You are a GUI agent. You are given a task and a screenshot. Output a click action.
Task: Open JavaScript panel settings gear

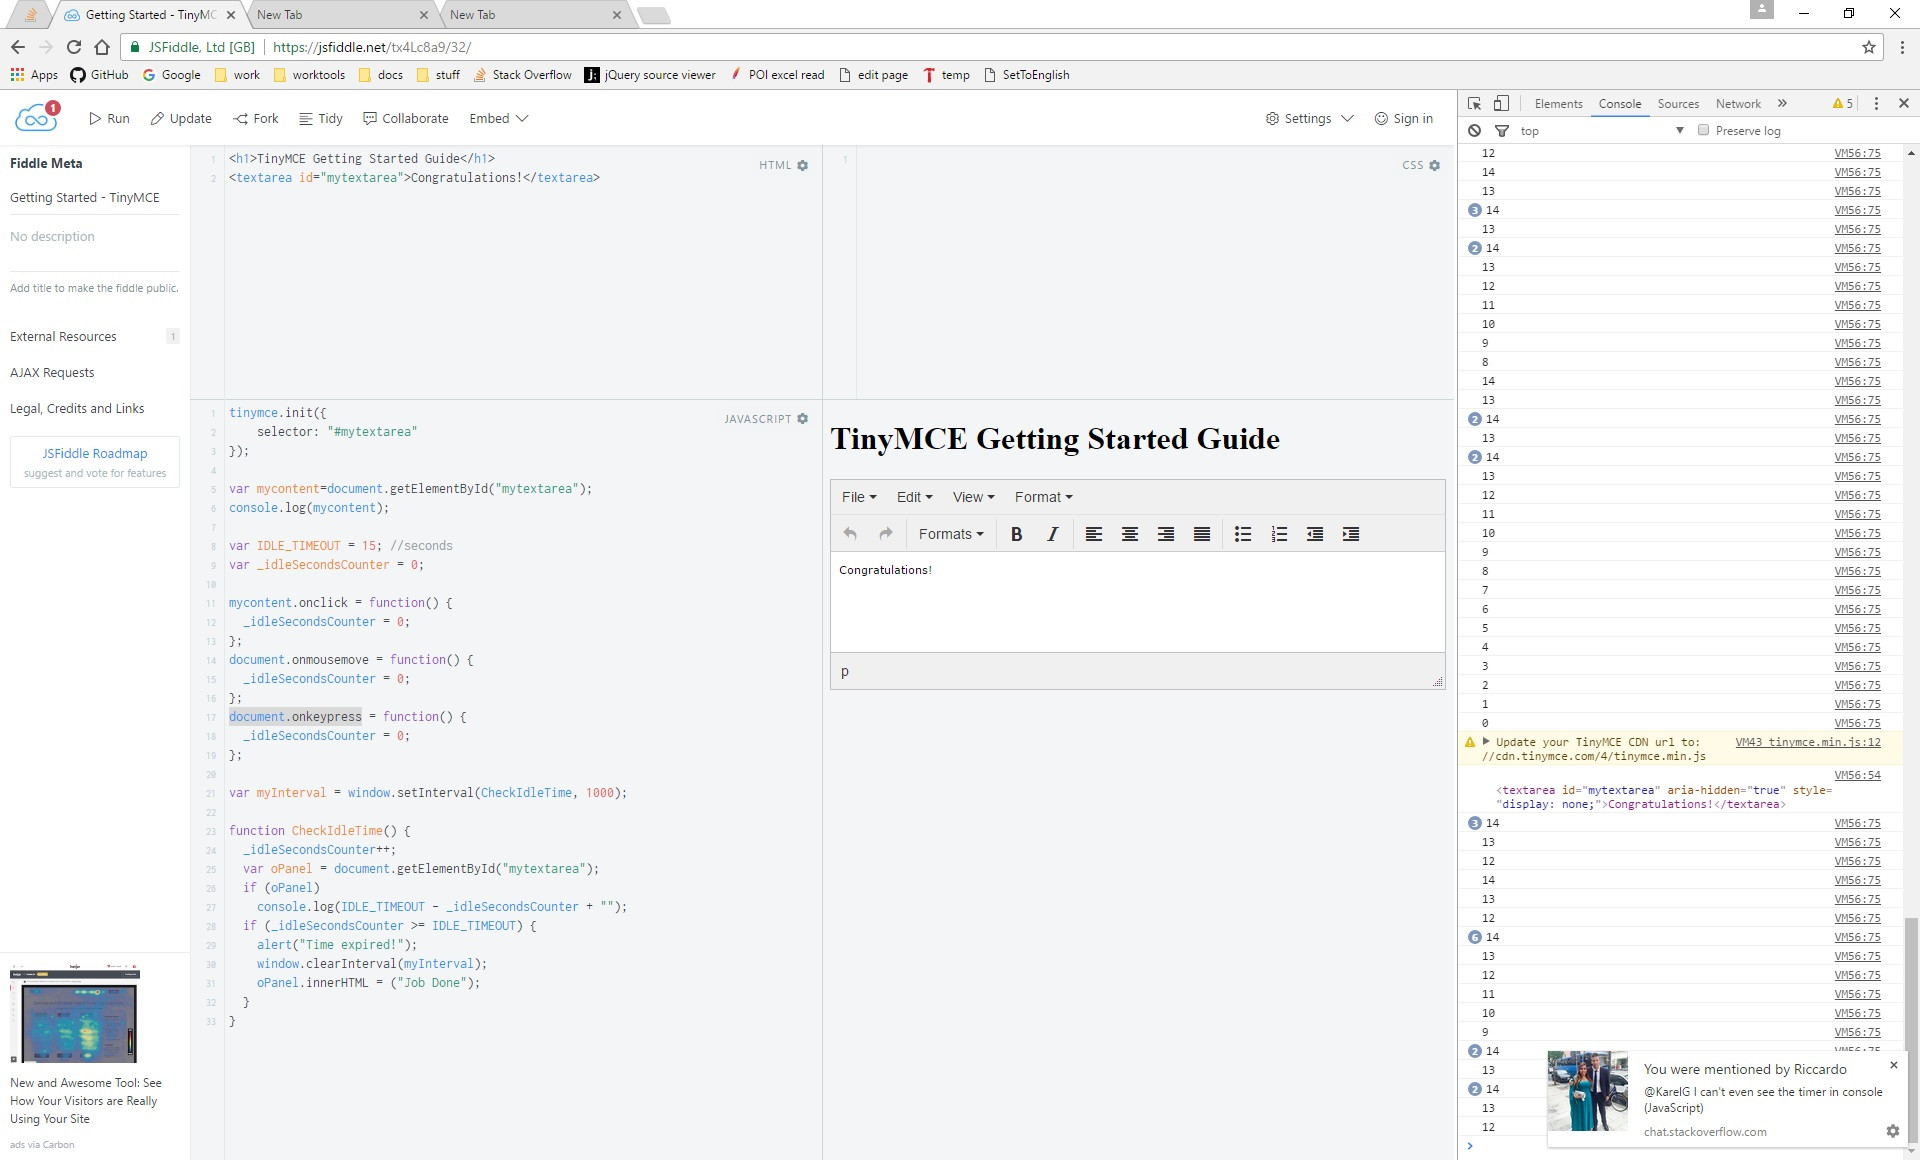pyautogui.click(x=802, y=419)
